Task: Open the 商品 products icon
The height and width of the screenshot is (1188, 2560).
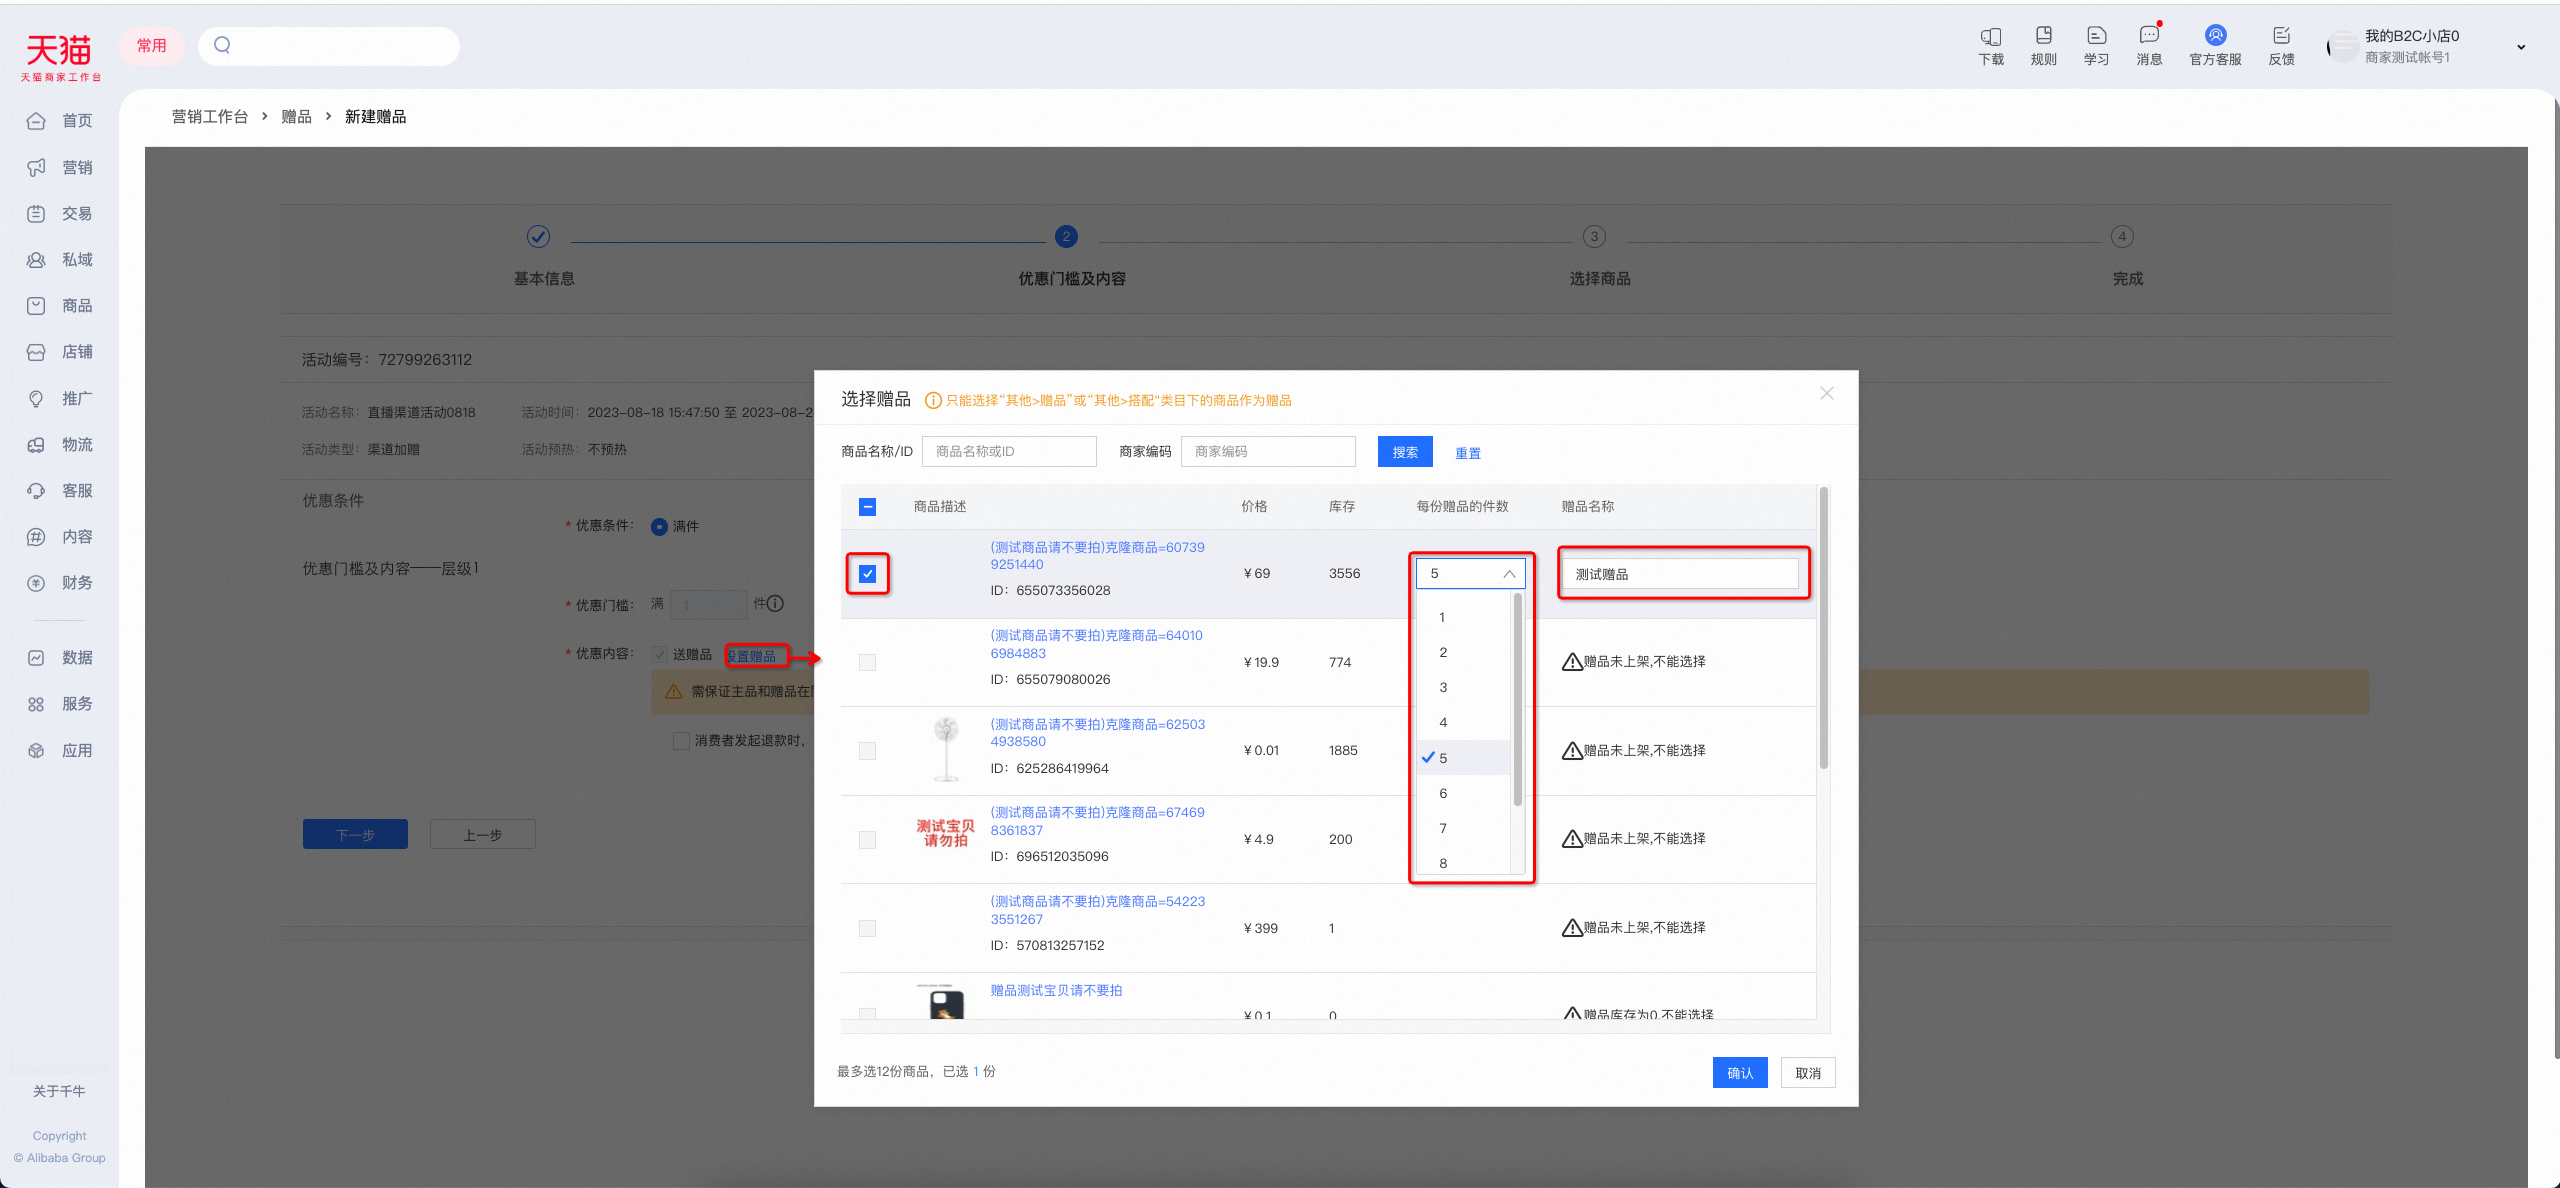Action: (36, 305)
